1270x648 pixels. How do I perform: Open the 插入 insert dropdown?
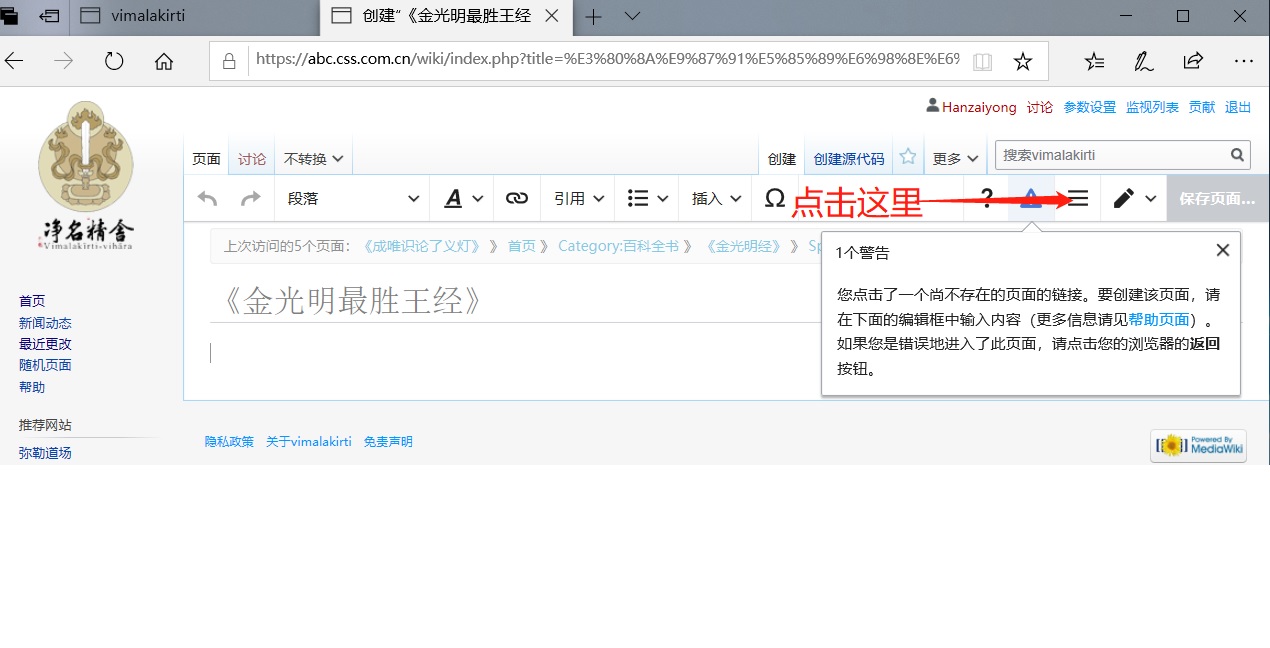715,198
